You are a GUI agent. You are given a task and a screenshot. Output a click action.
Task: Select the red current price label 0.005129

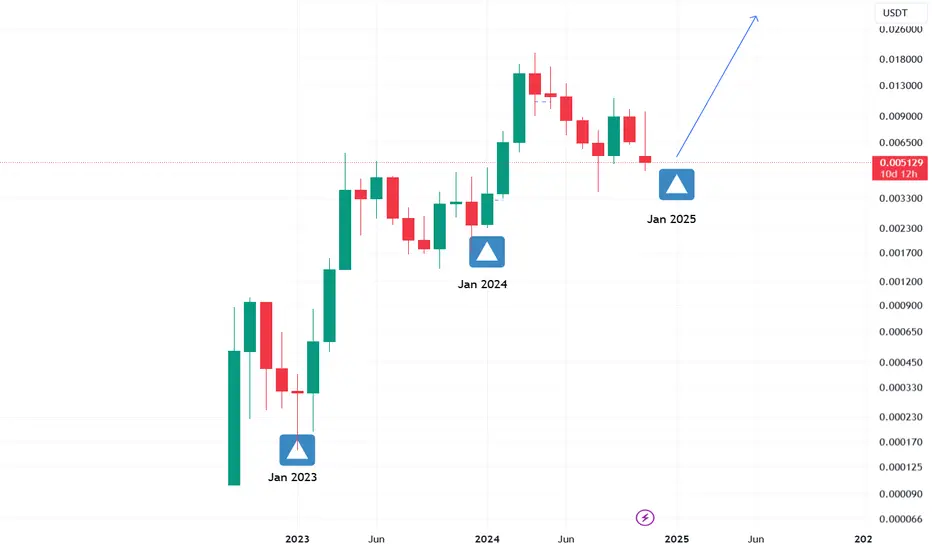pyautogui.click(x=901, y=168)
